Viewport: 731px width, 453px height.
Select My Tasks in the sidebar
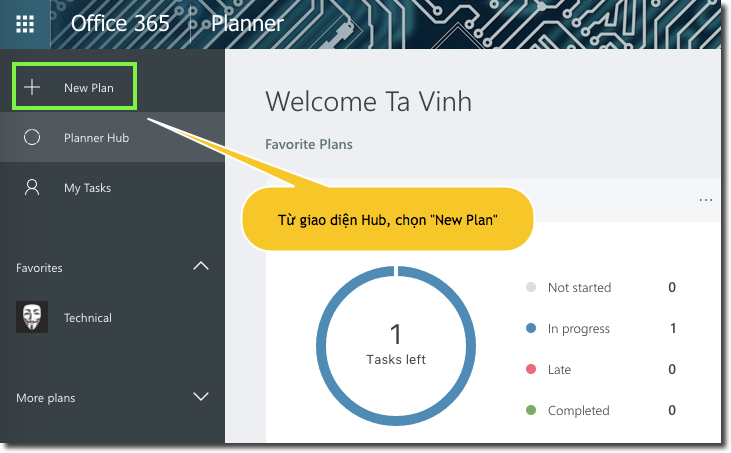[88, 188]
